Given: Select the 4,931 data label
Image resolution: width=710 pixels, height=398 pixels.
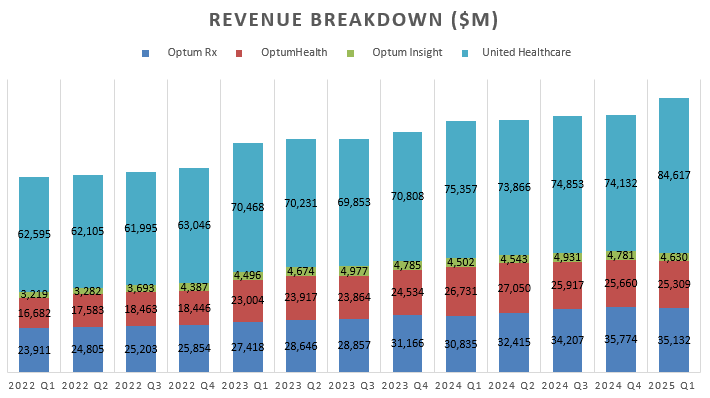Looking at the screenshot, I should [567, 257].
